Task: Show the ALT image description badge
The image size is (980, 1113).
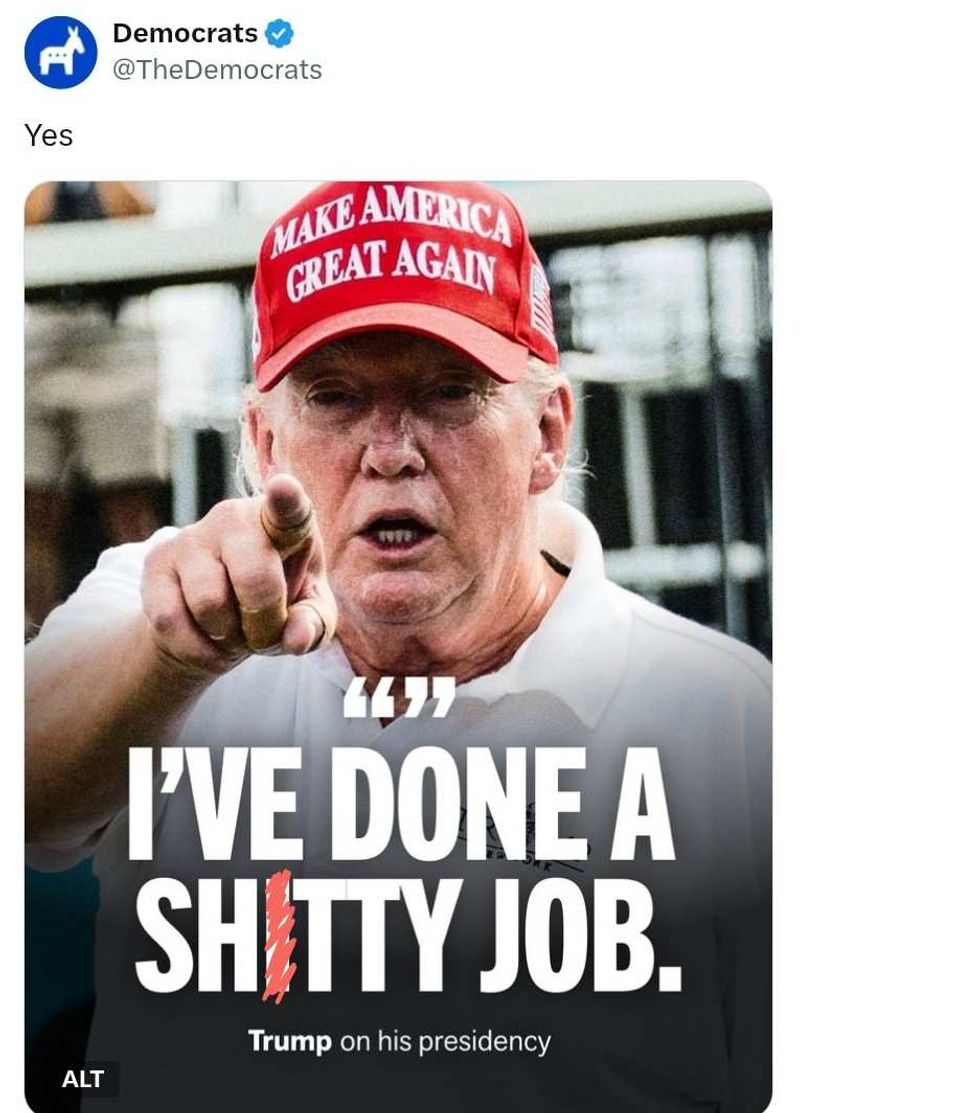Action: [x=83, y=1079]
